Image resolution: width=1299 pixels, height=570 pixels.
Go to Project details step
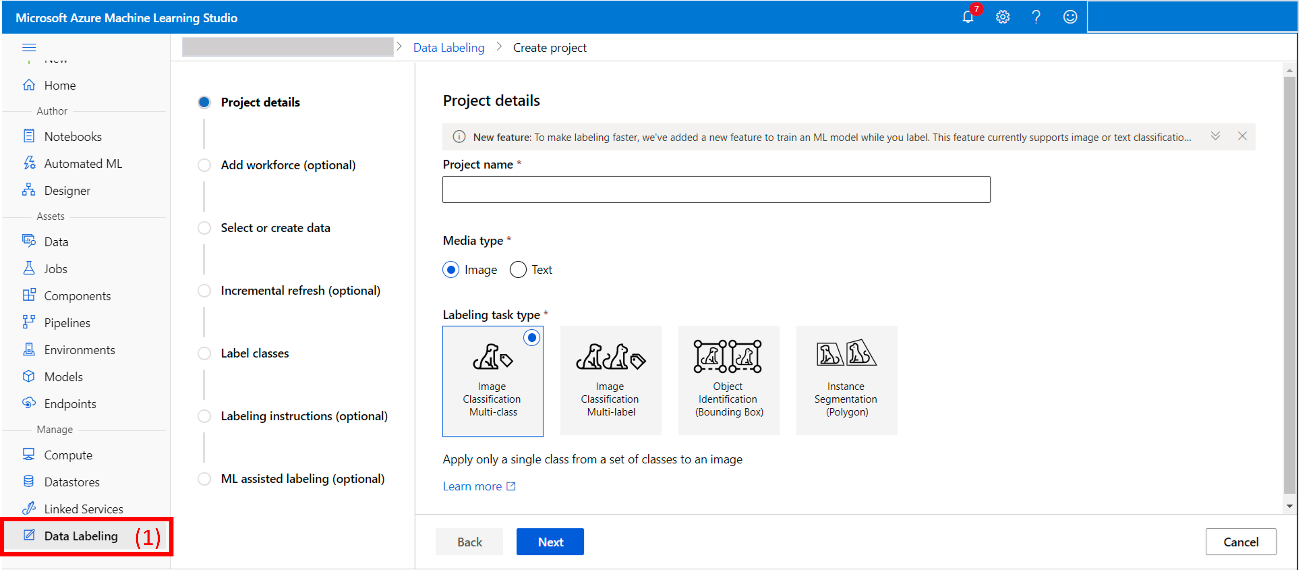260,102
